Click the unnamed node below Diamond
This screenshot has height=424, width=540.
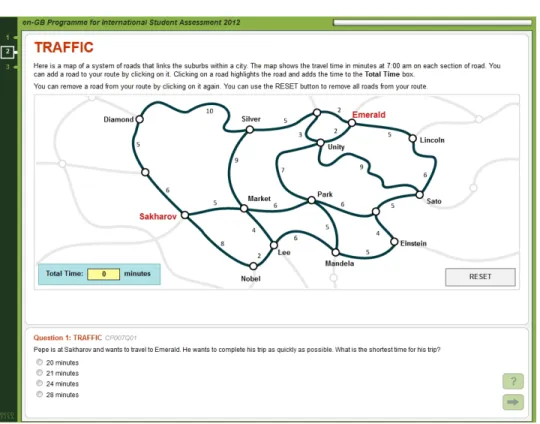pos(145,172)
